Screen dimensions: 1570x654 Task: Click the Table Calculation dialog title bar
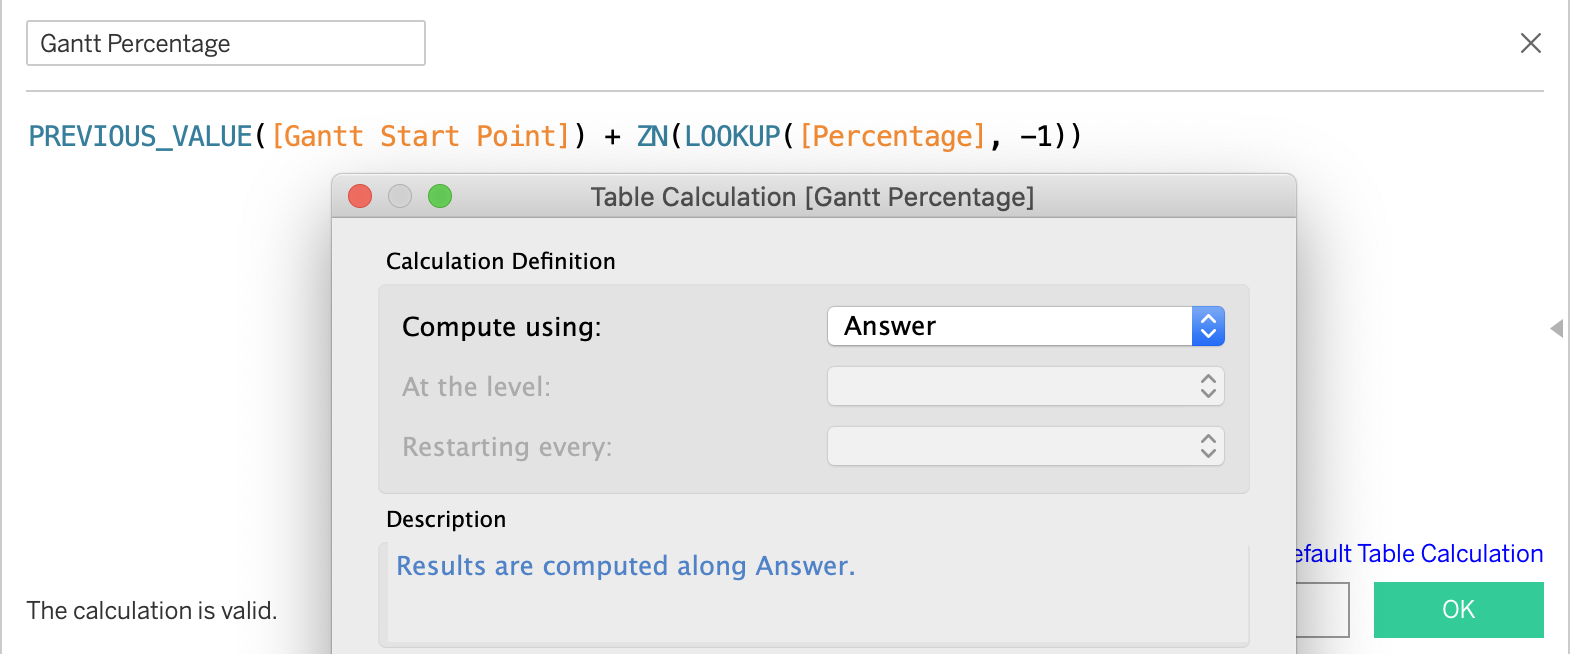(812, 197)
